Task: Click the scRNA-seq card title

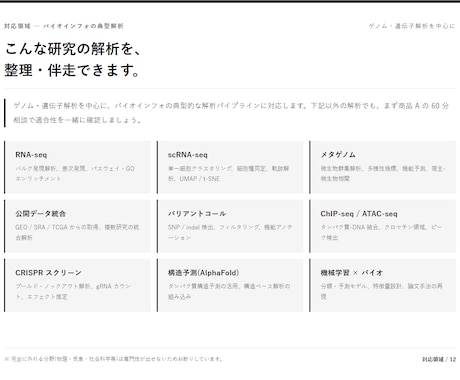Action: coord(187,155)
